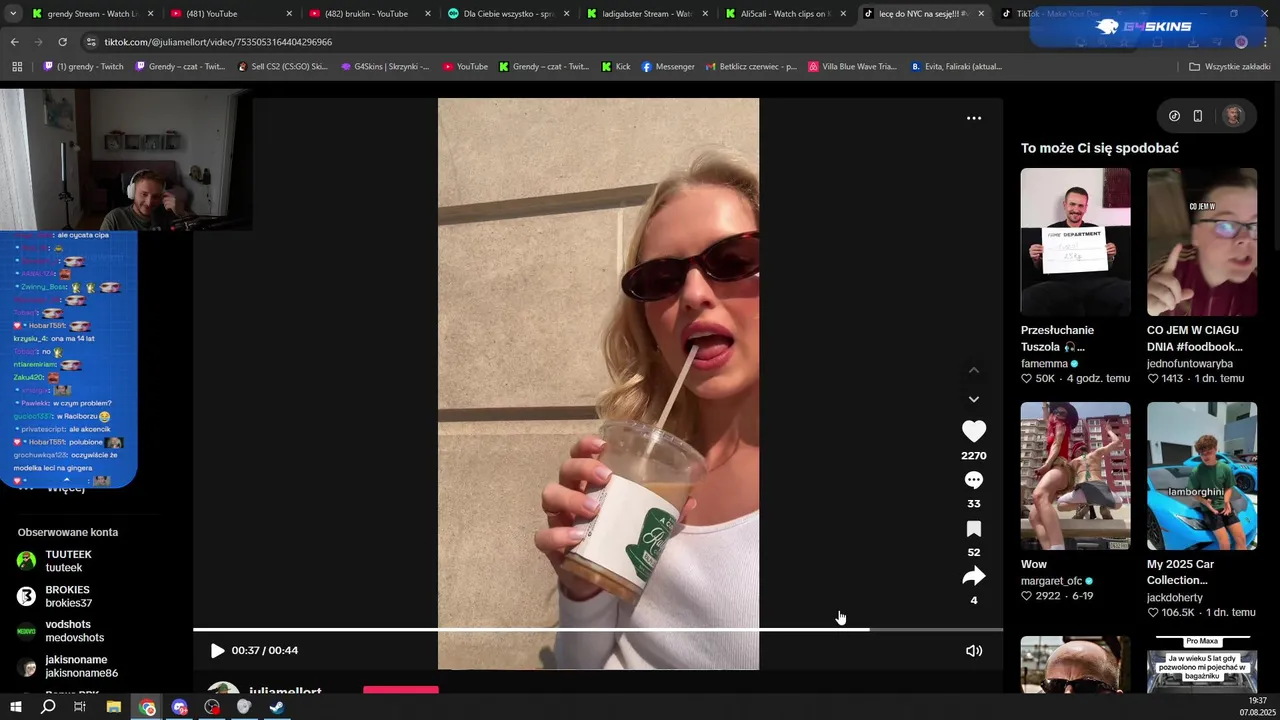Screen dimensions: 1280x720
Task: Open 'CO JEM W CIAGU DNIA' video thumbnail
Action: coord(1202,242)
